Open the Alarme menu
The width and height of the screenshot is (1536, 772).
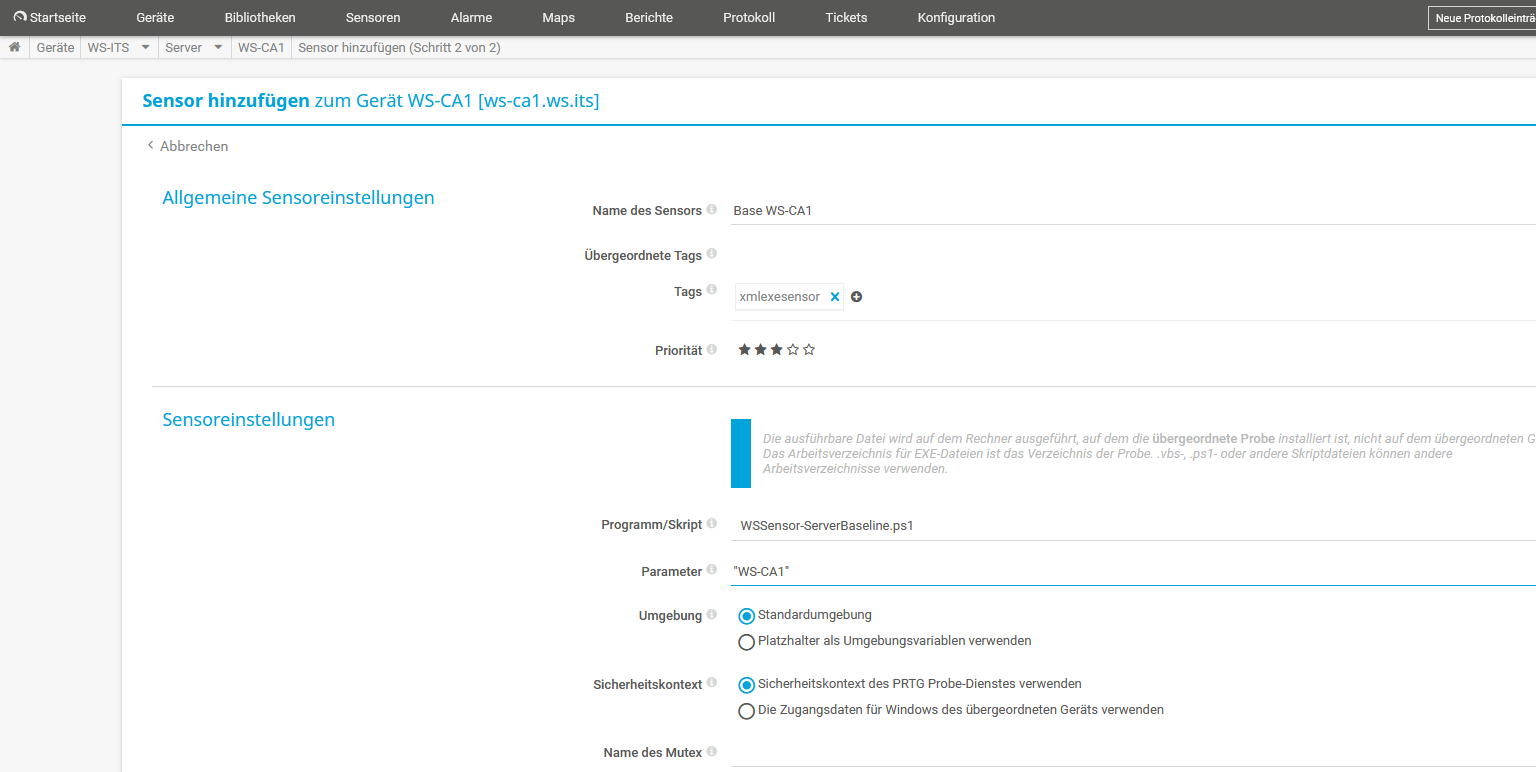[471, 18]
